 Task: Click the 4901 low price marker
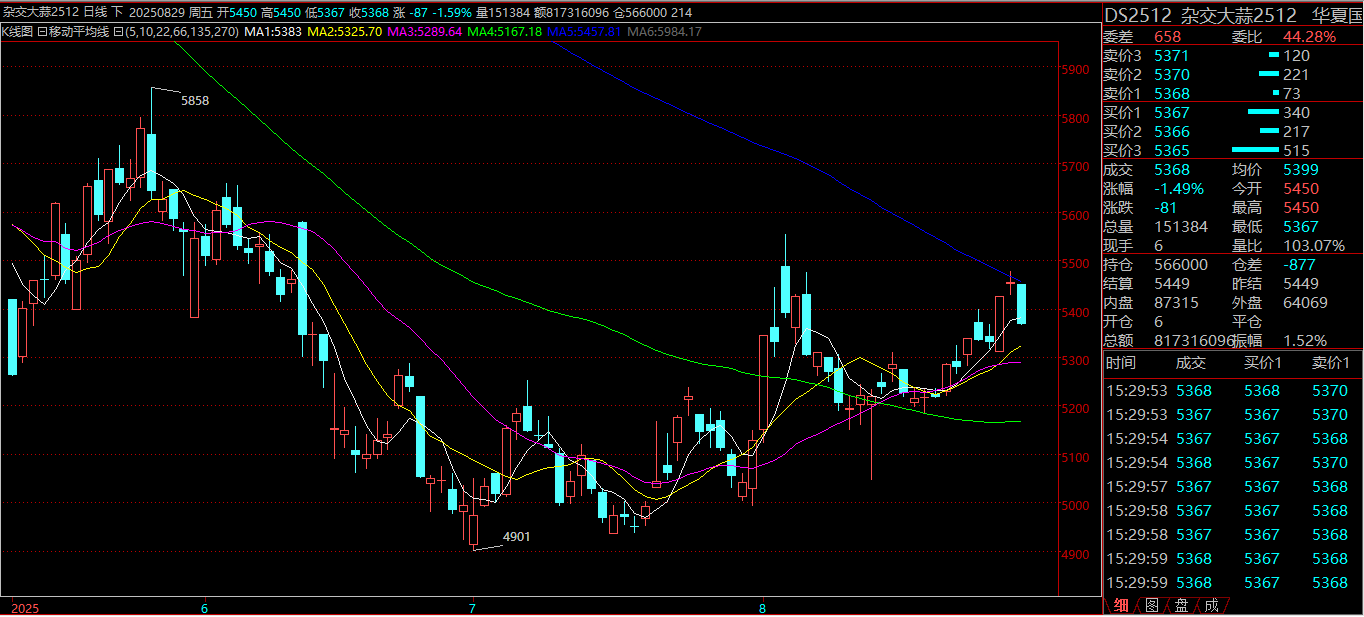pos(516,537)
